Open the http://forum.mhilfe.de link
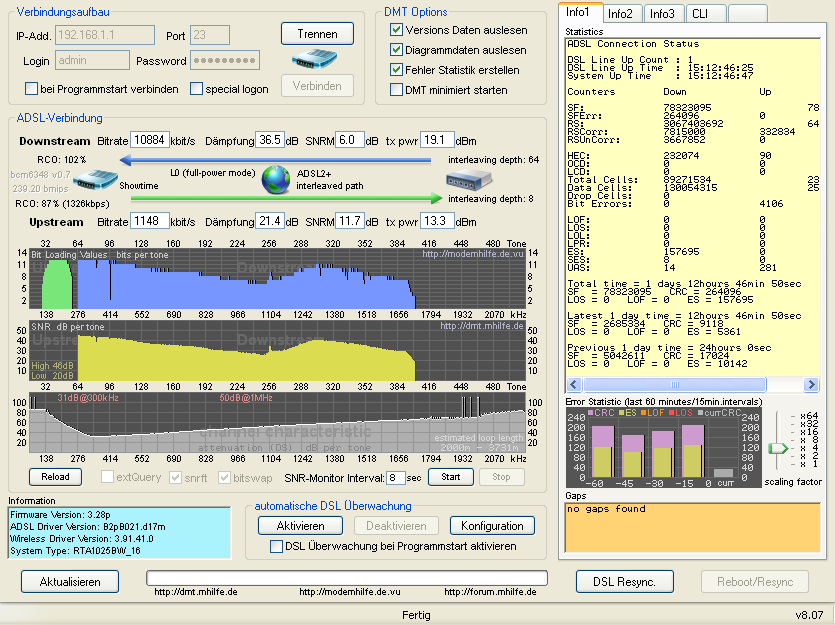835x625 pixels. tap(490, 592)
